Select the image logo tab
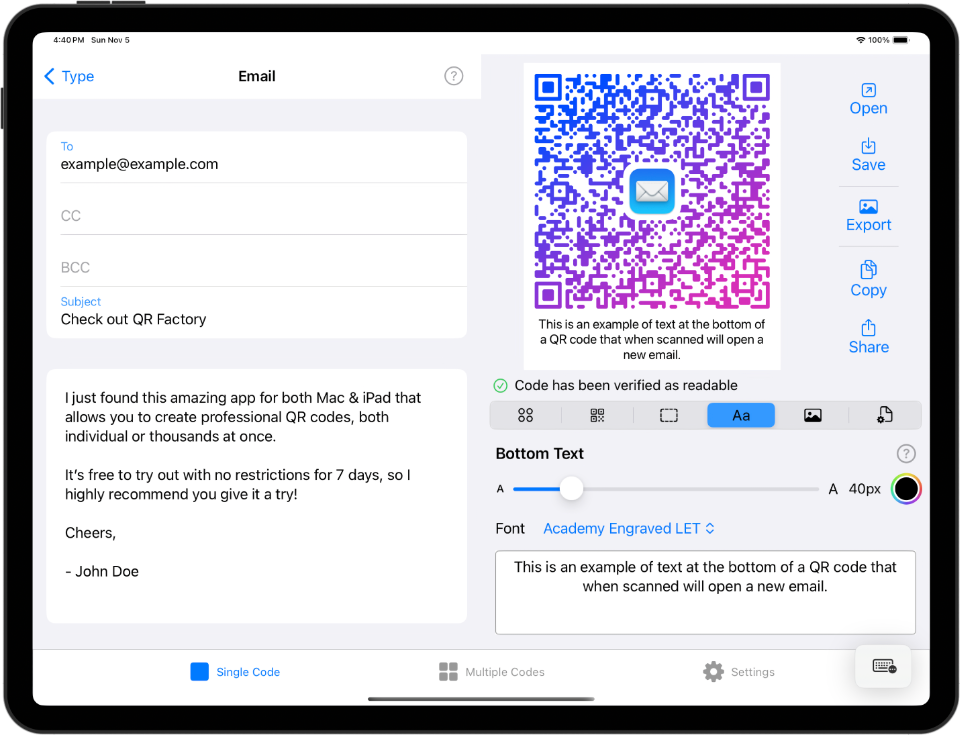Viewport: 960px width, 735px height. tap(812, 415)
